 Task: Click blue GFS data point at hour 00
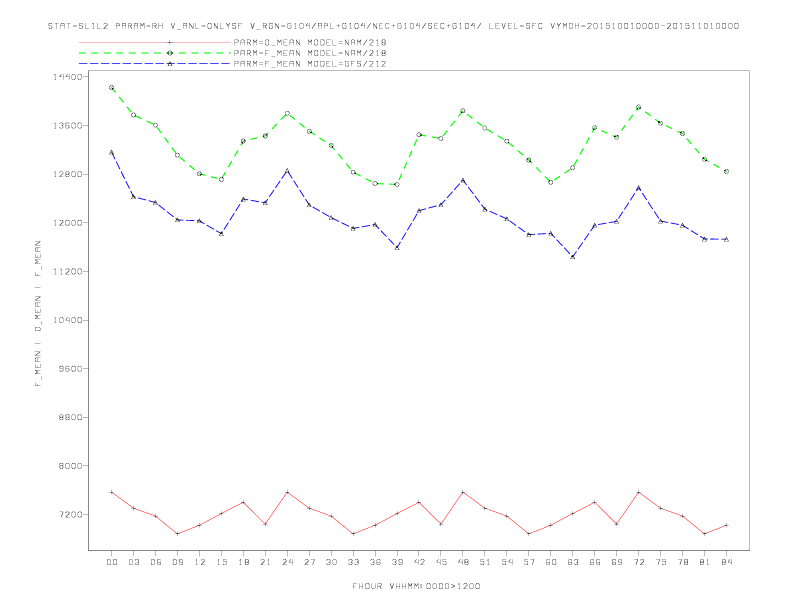tap(112, 152)
